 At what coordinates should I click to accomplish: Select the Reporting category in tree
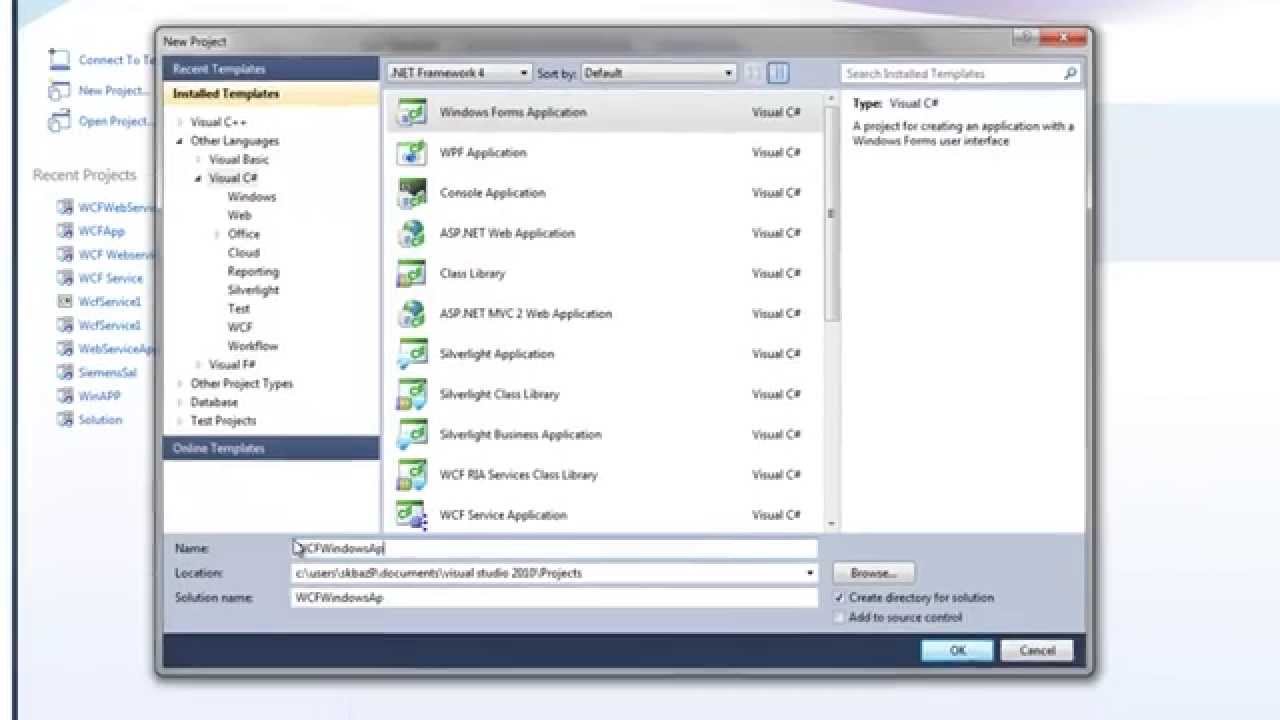tap(253, 272)
